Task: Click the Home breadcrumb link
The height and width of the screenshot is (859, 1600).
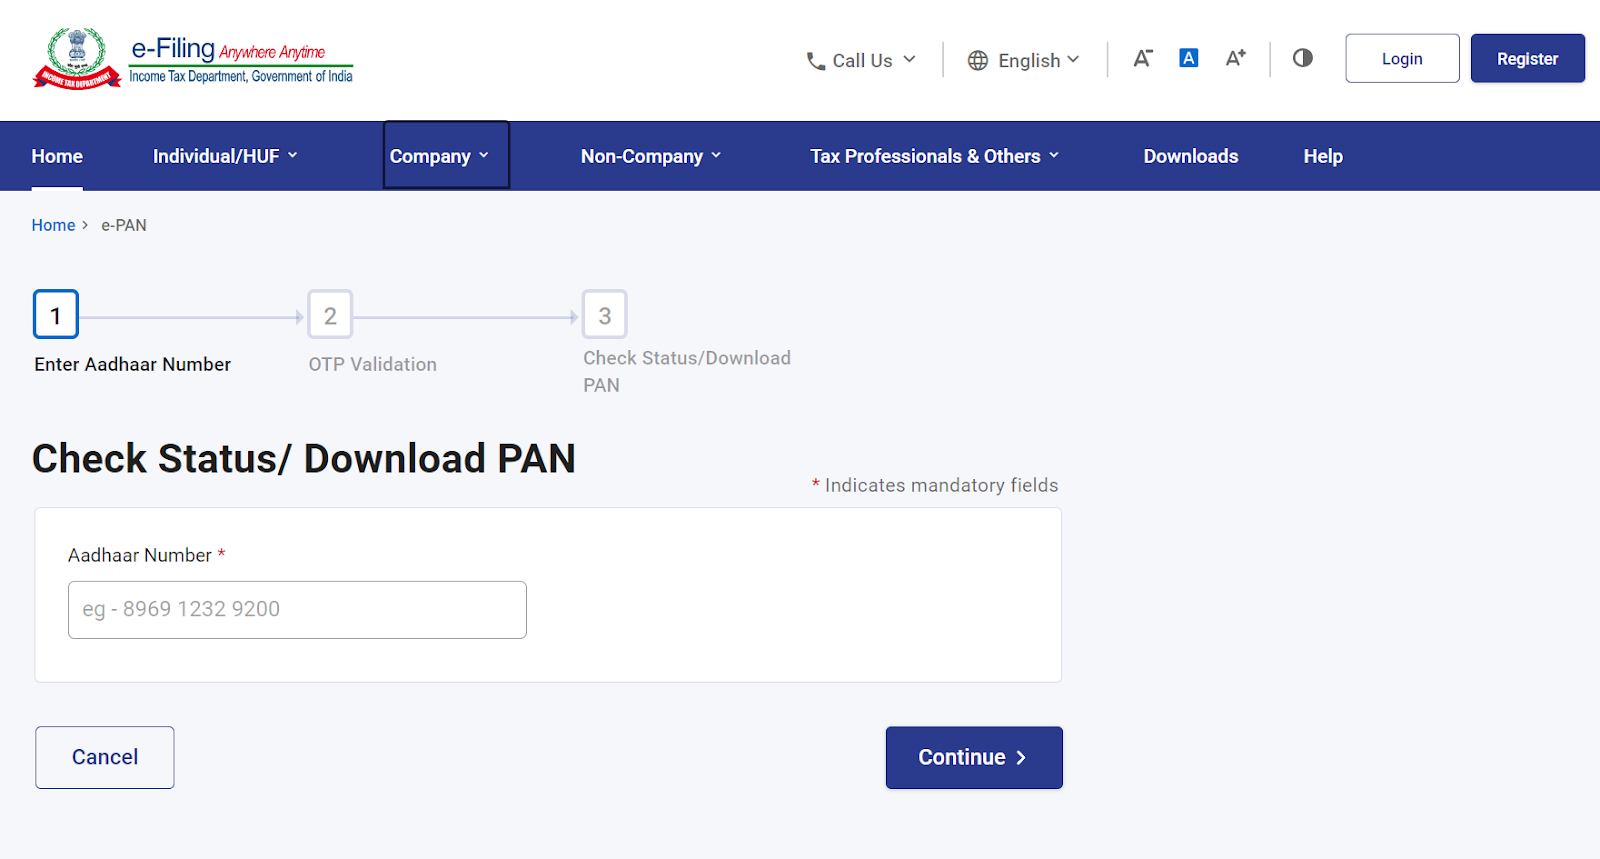Action: point(53,225)
